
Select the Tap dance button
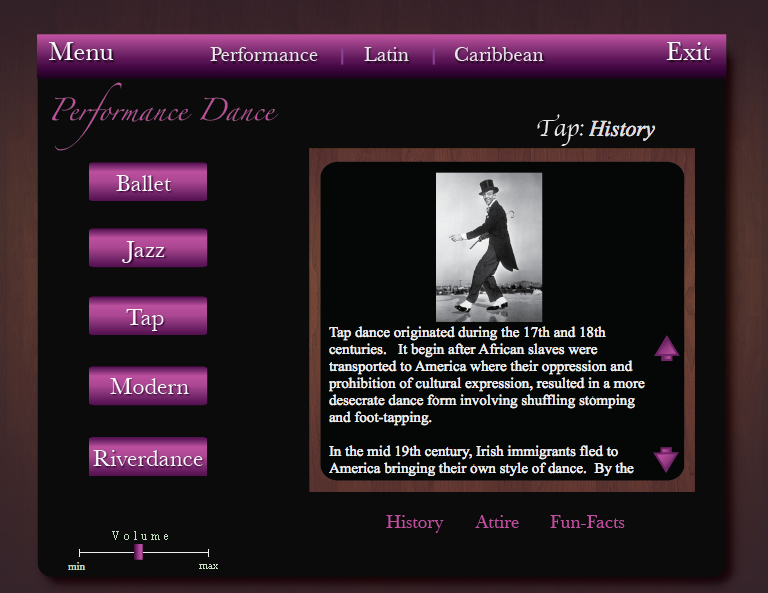pyautogui.click(x=148, y=316)
